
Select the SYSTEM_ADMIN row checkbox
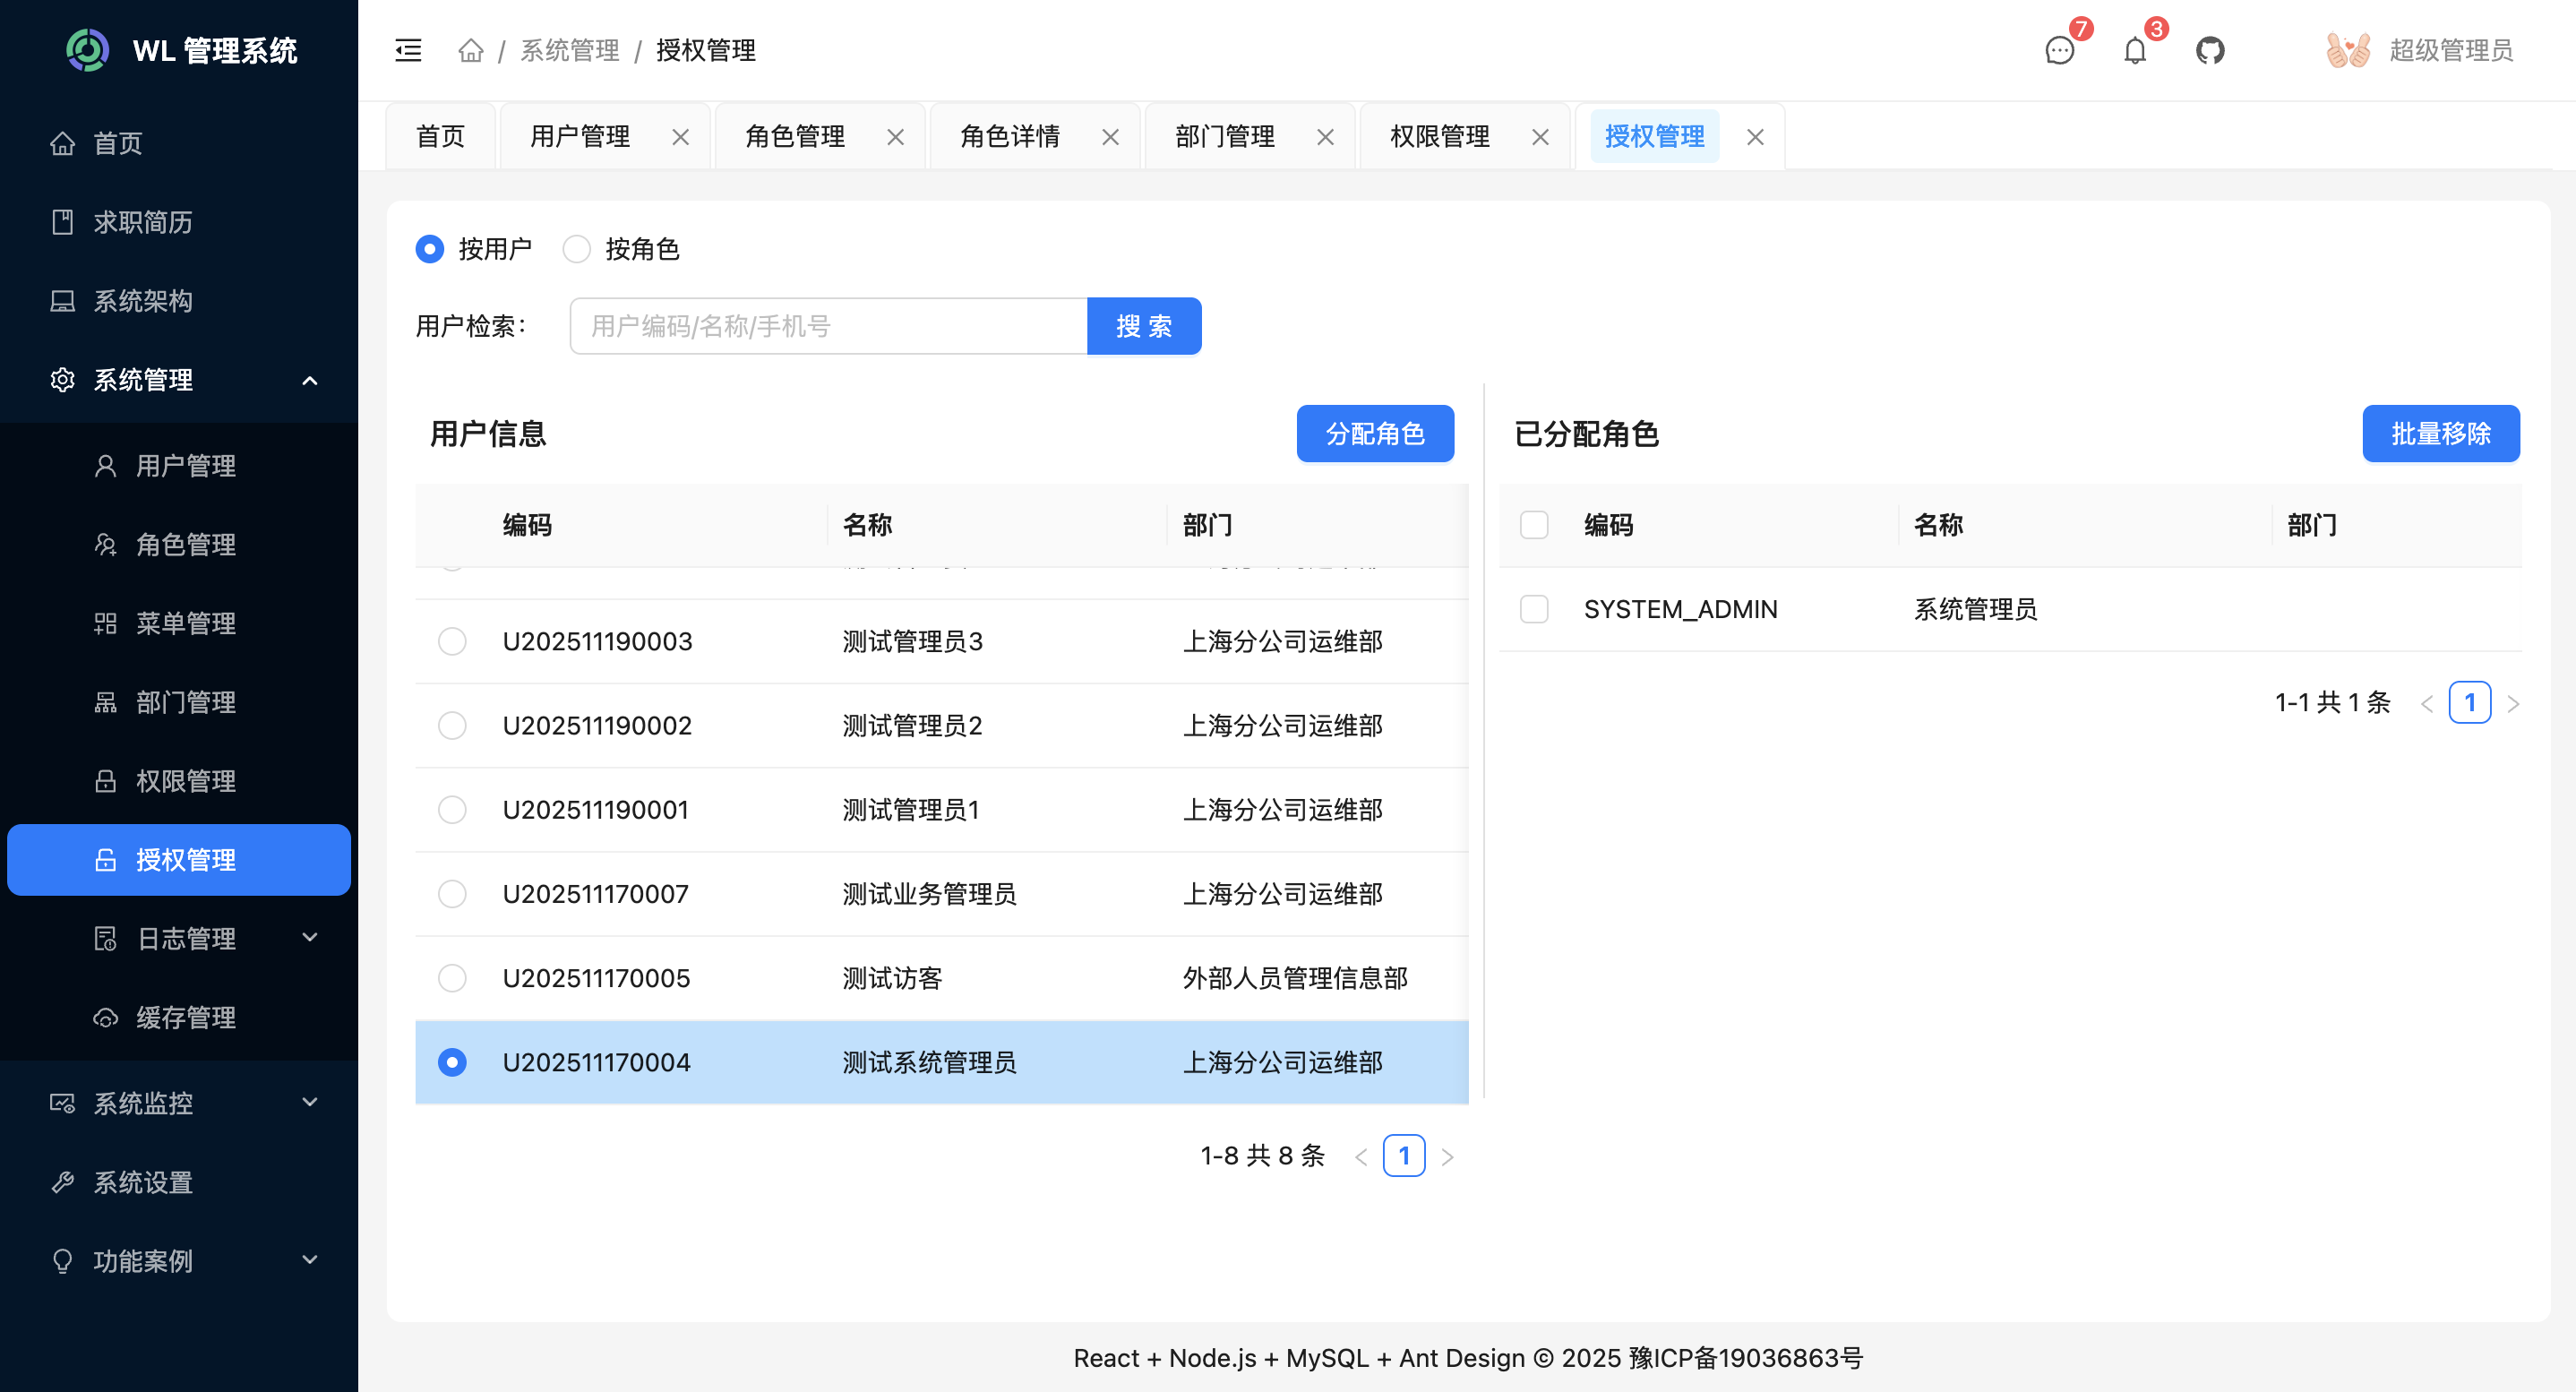1534,608
